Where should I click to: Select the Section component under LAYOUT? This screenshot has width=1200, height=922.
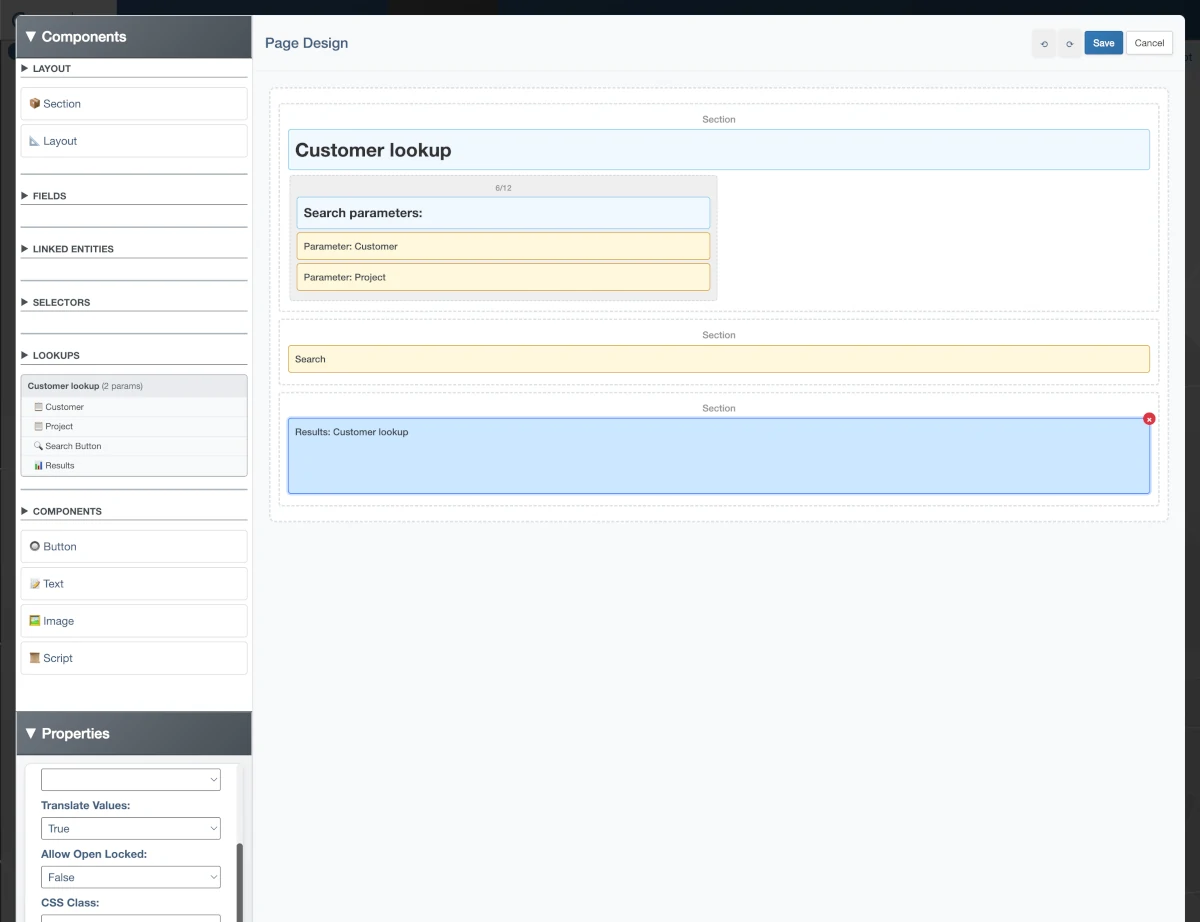(61, 103)
